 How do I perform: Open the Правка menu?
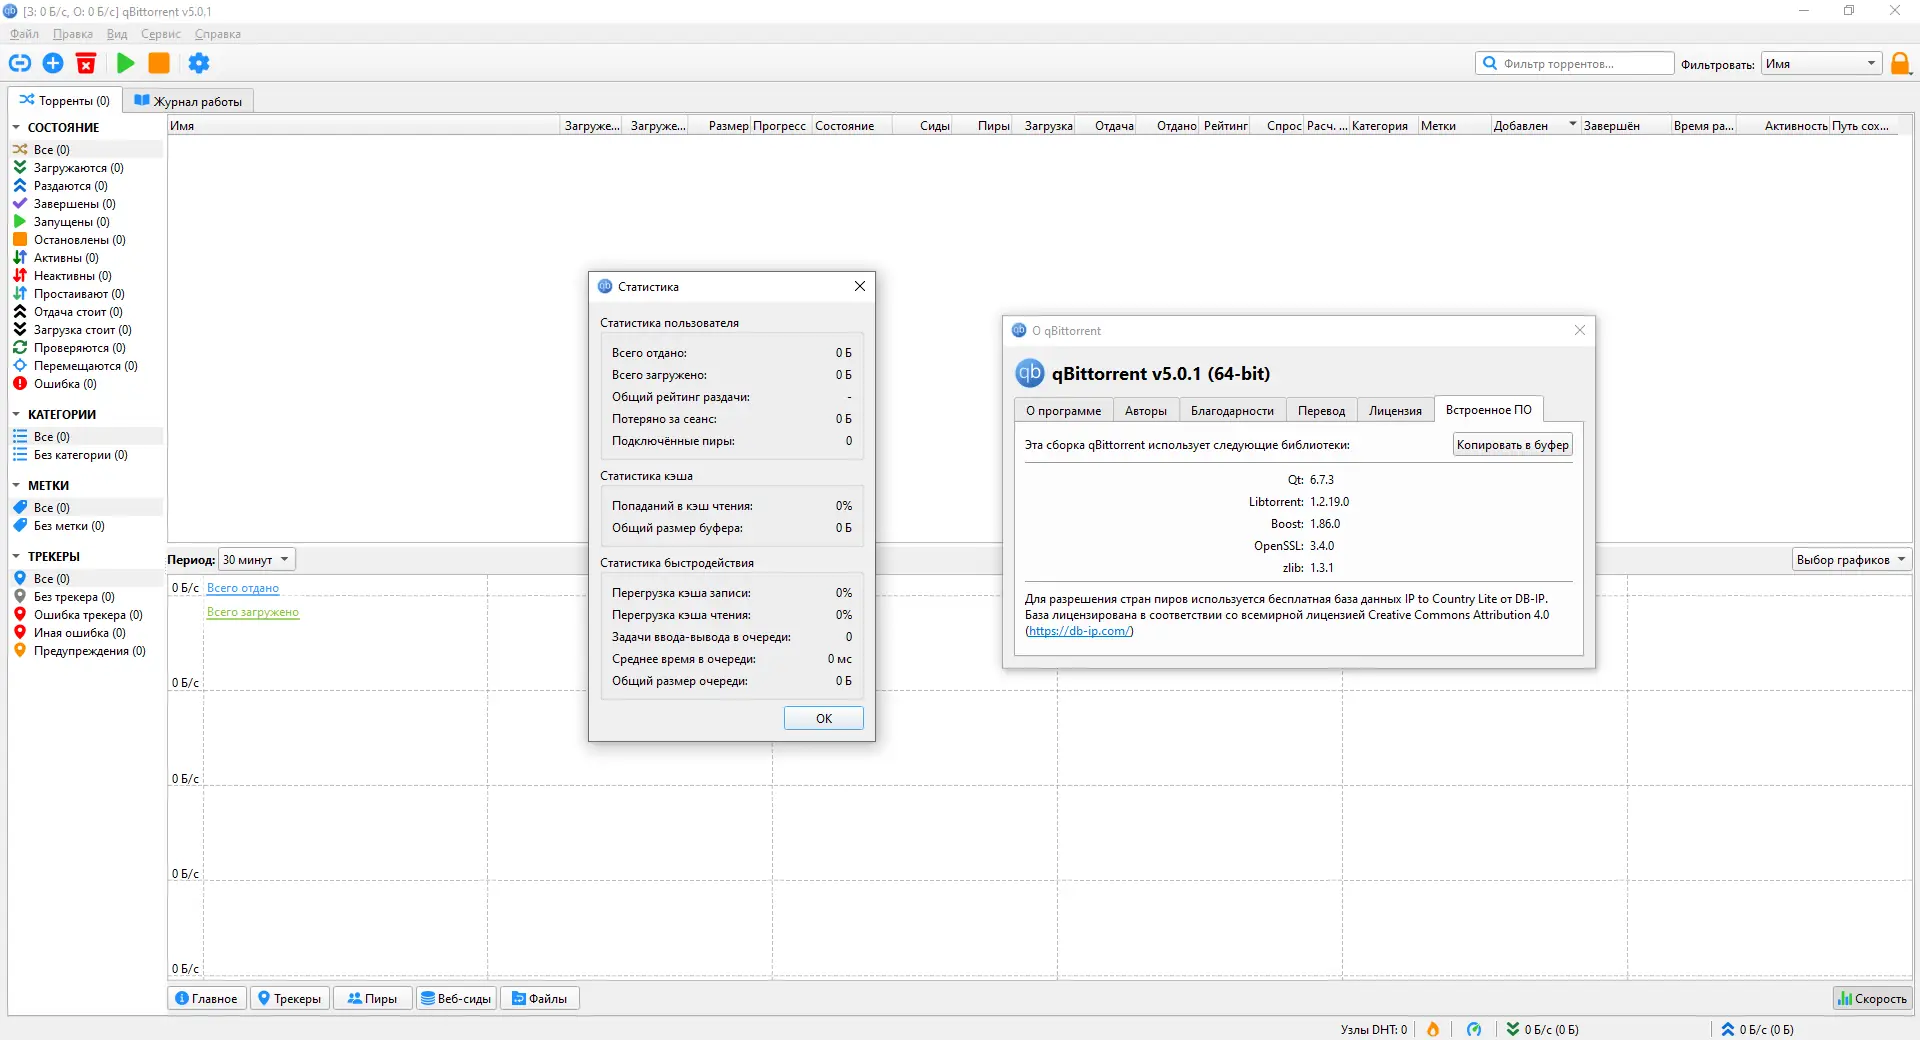click(73, 34)
